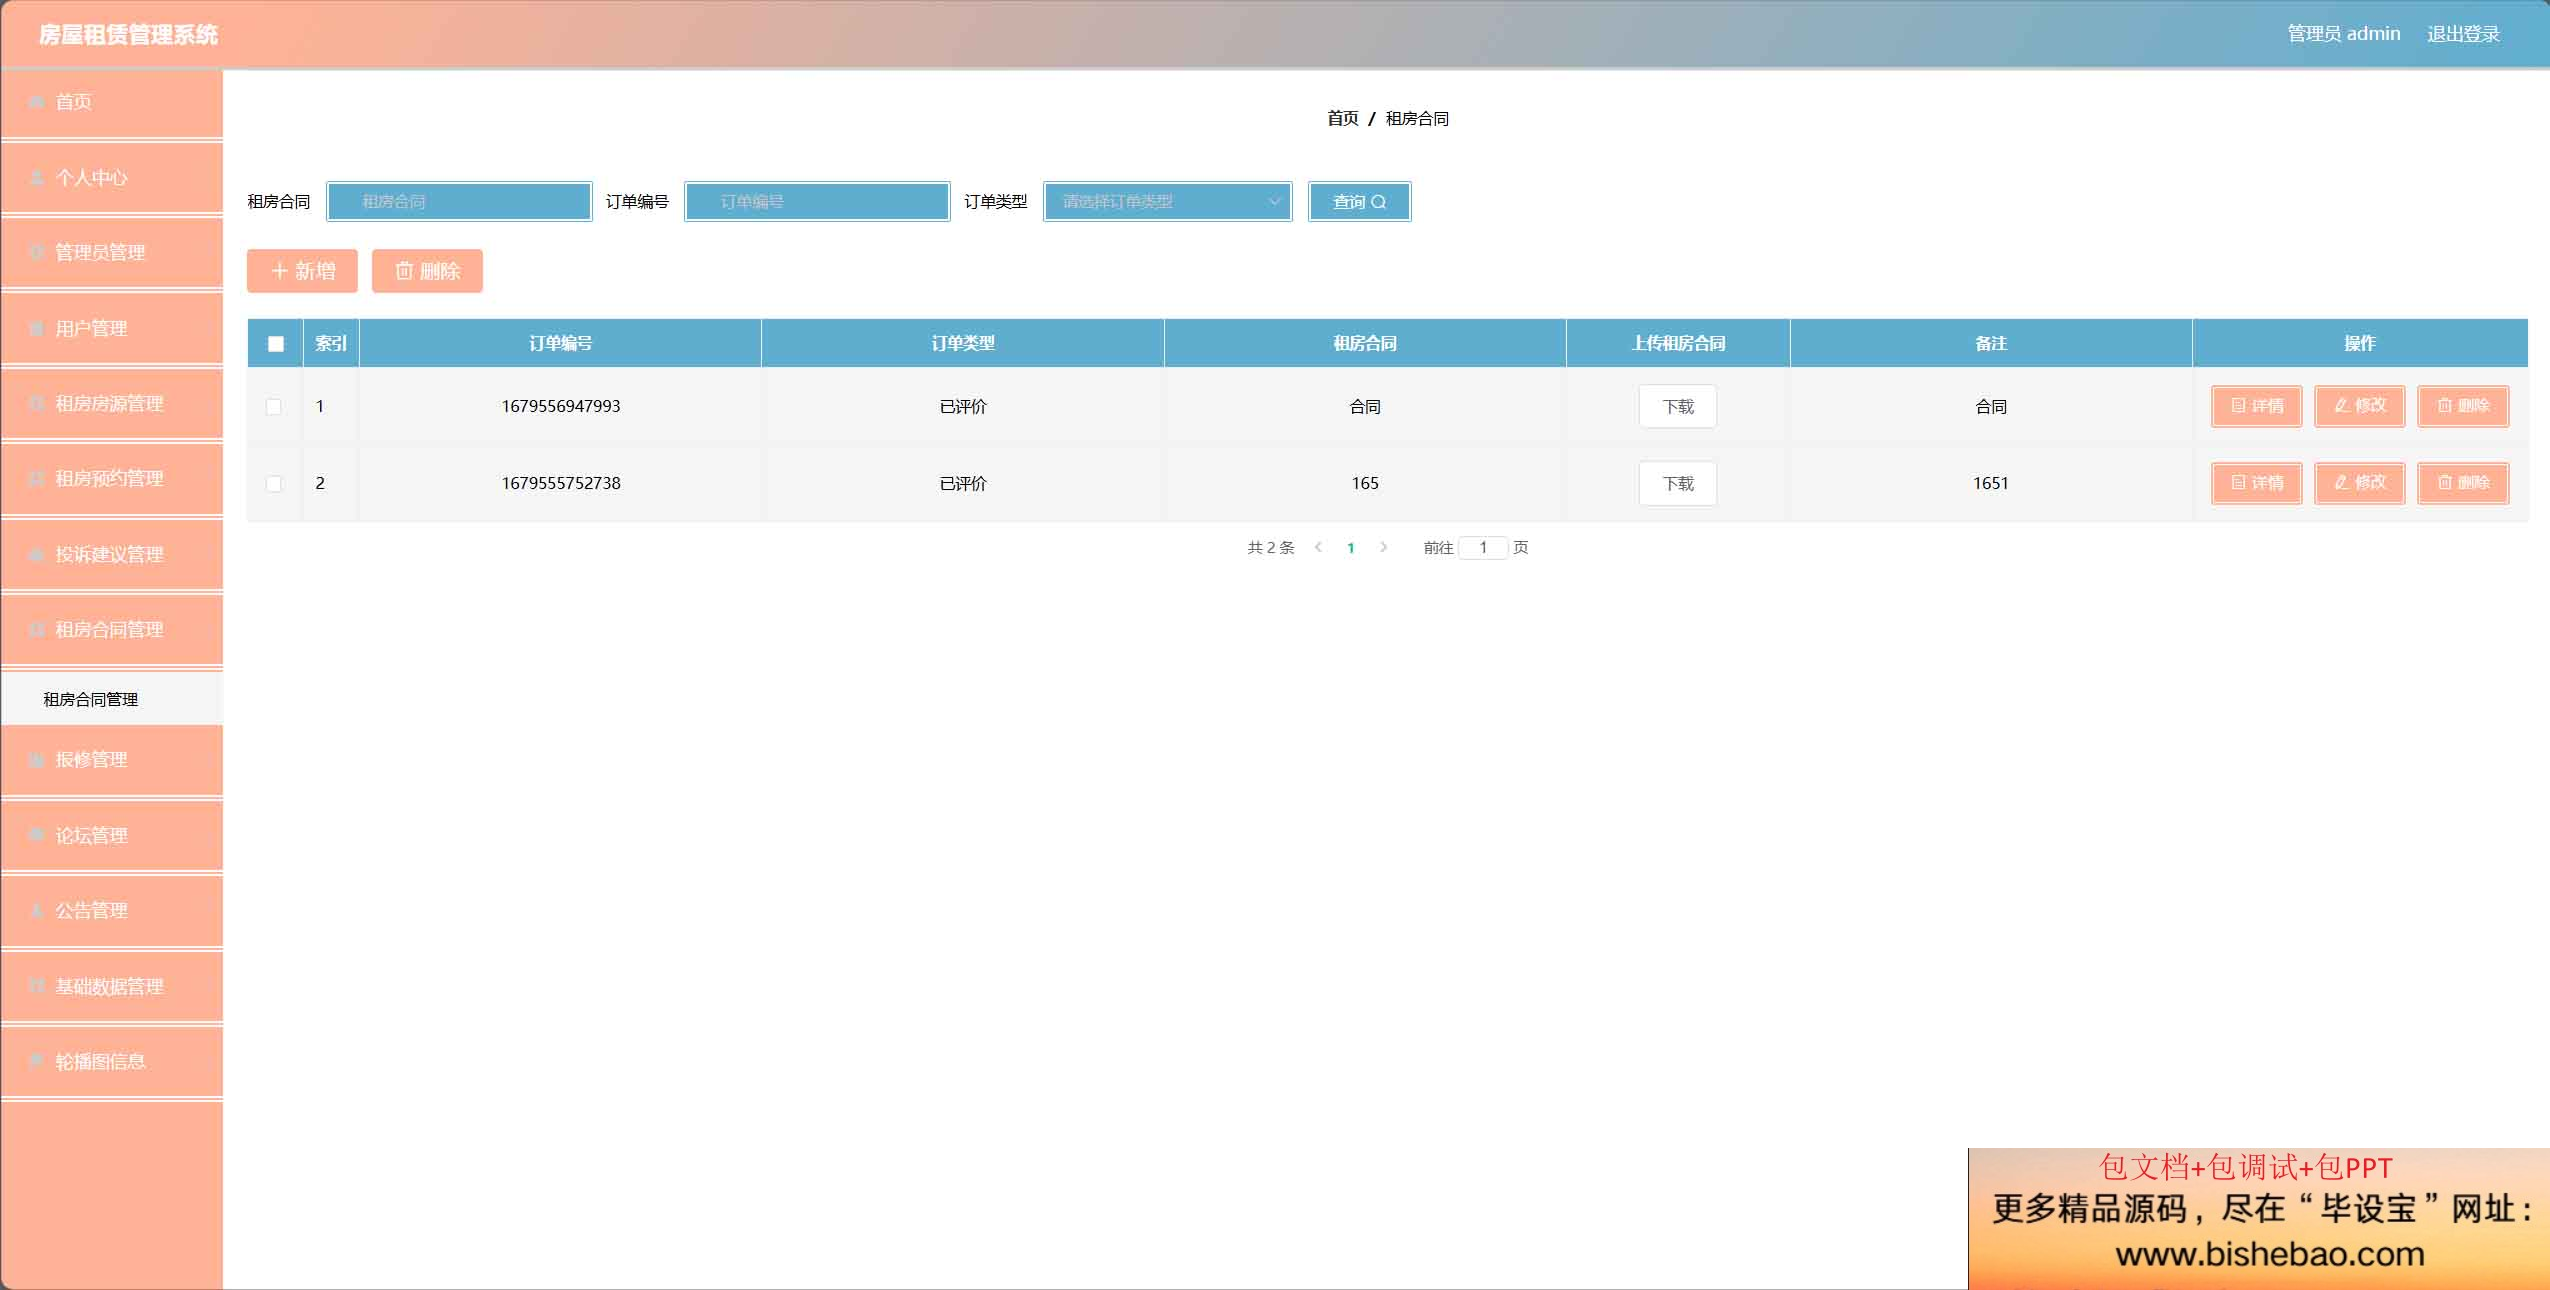Click the trash icon in toolbar 删除 button
Image resolution: width=2550 pixels, height=1290 pixels.
click(x=404, y=271)
